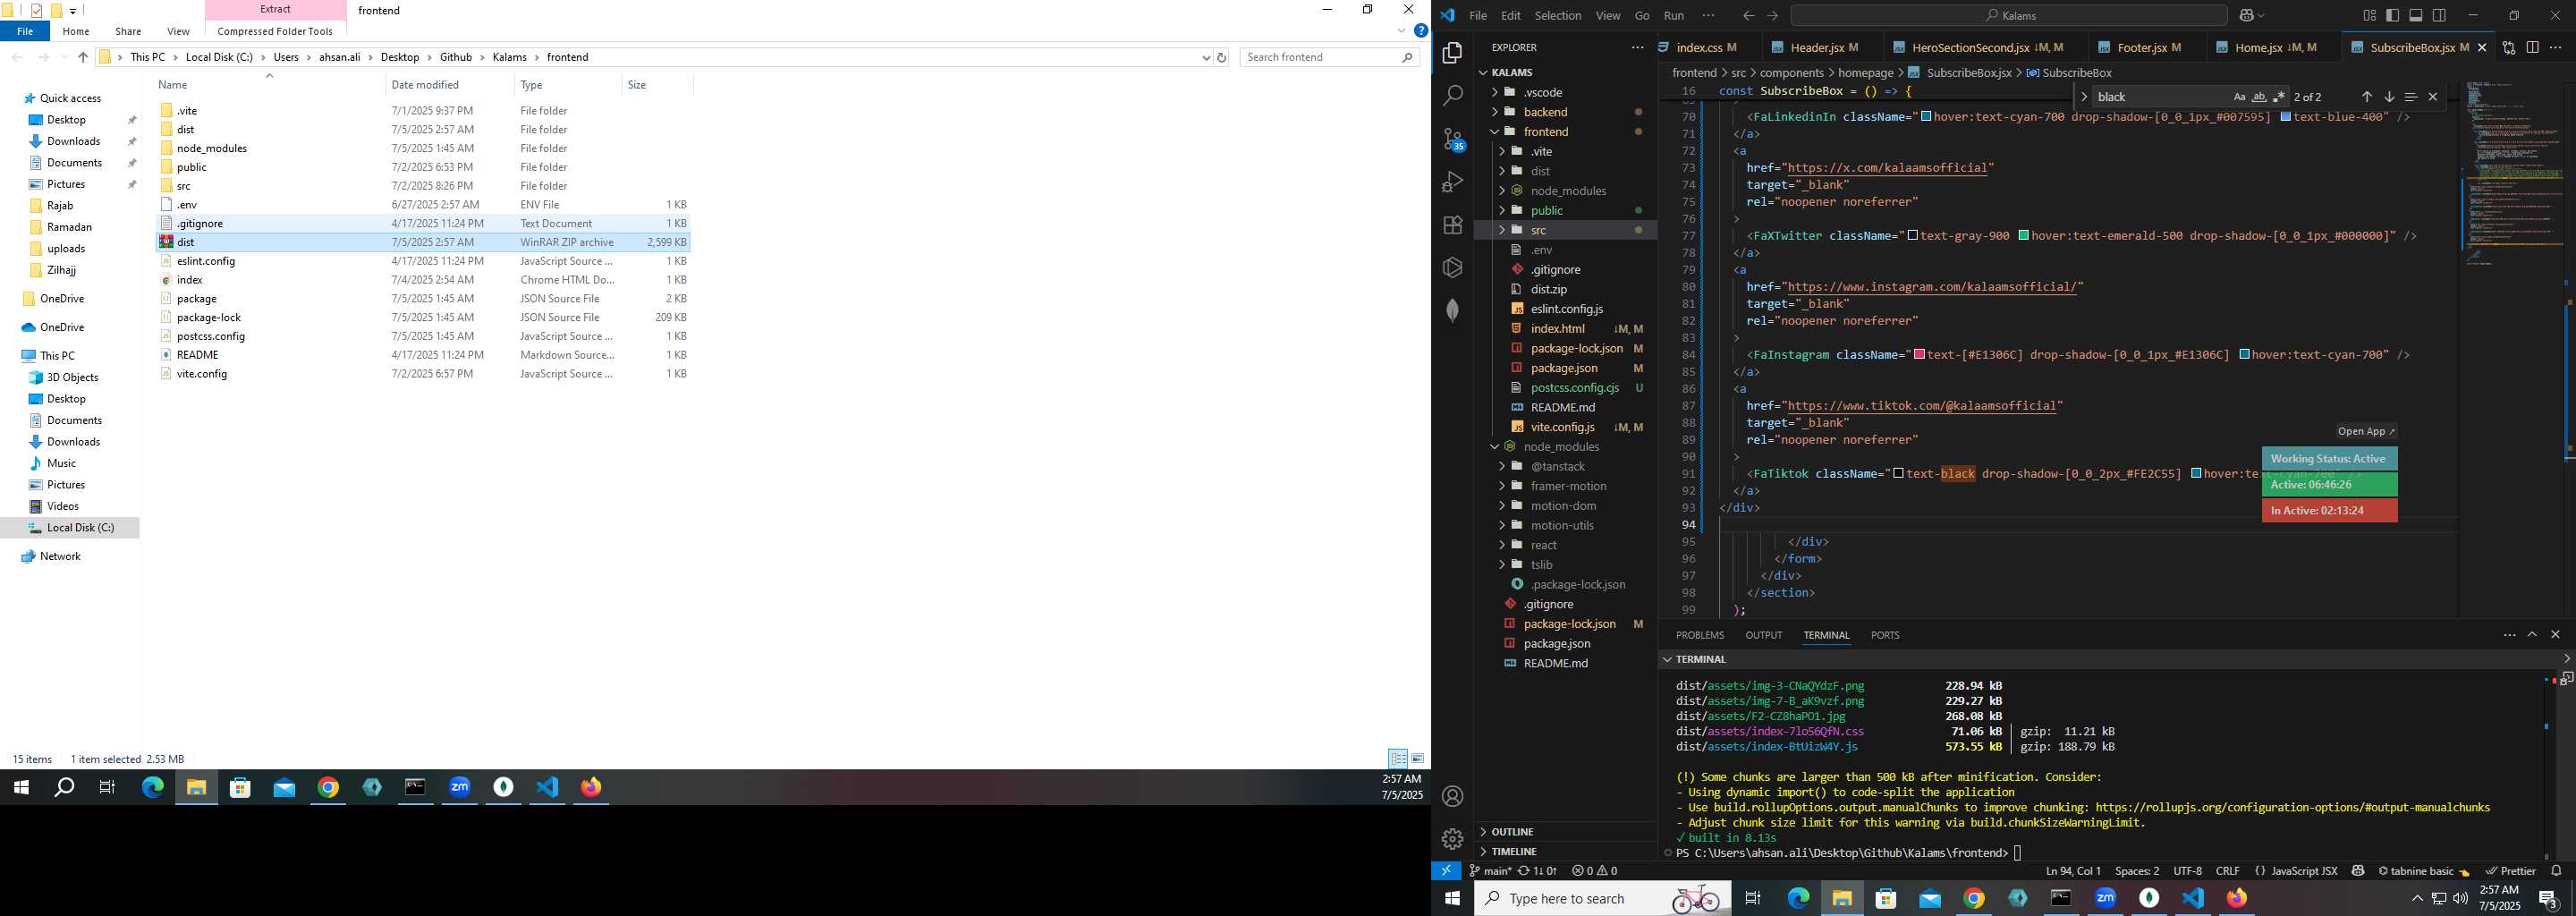Click the Open App button in editor

click(x=2365, y=431)
